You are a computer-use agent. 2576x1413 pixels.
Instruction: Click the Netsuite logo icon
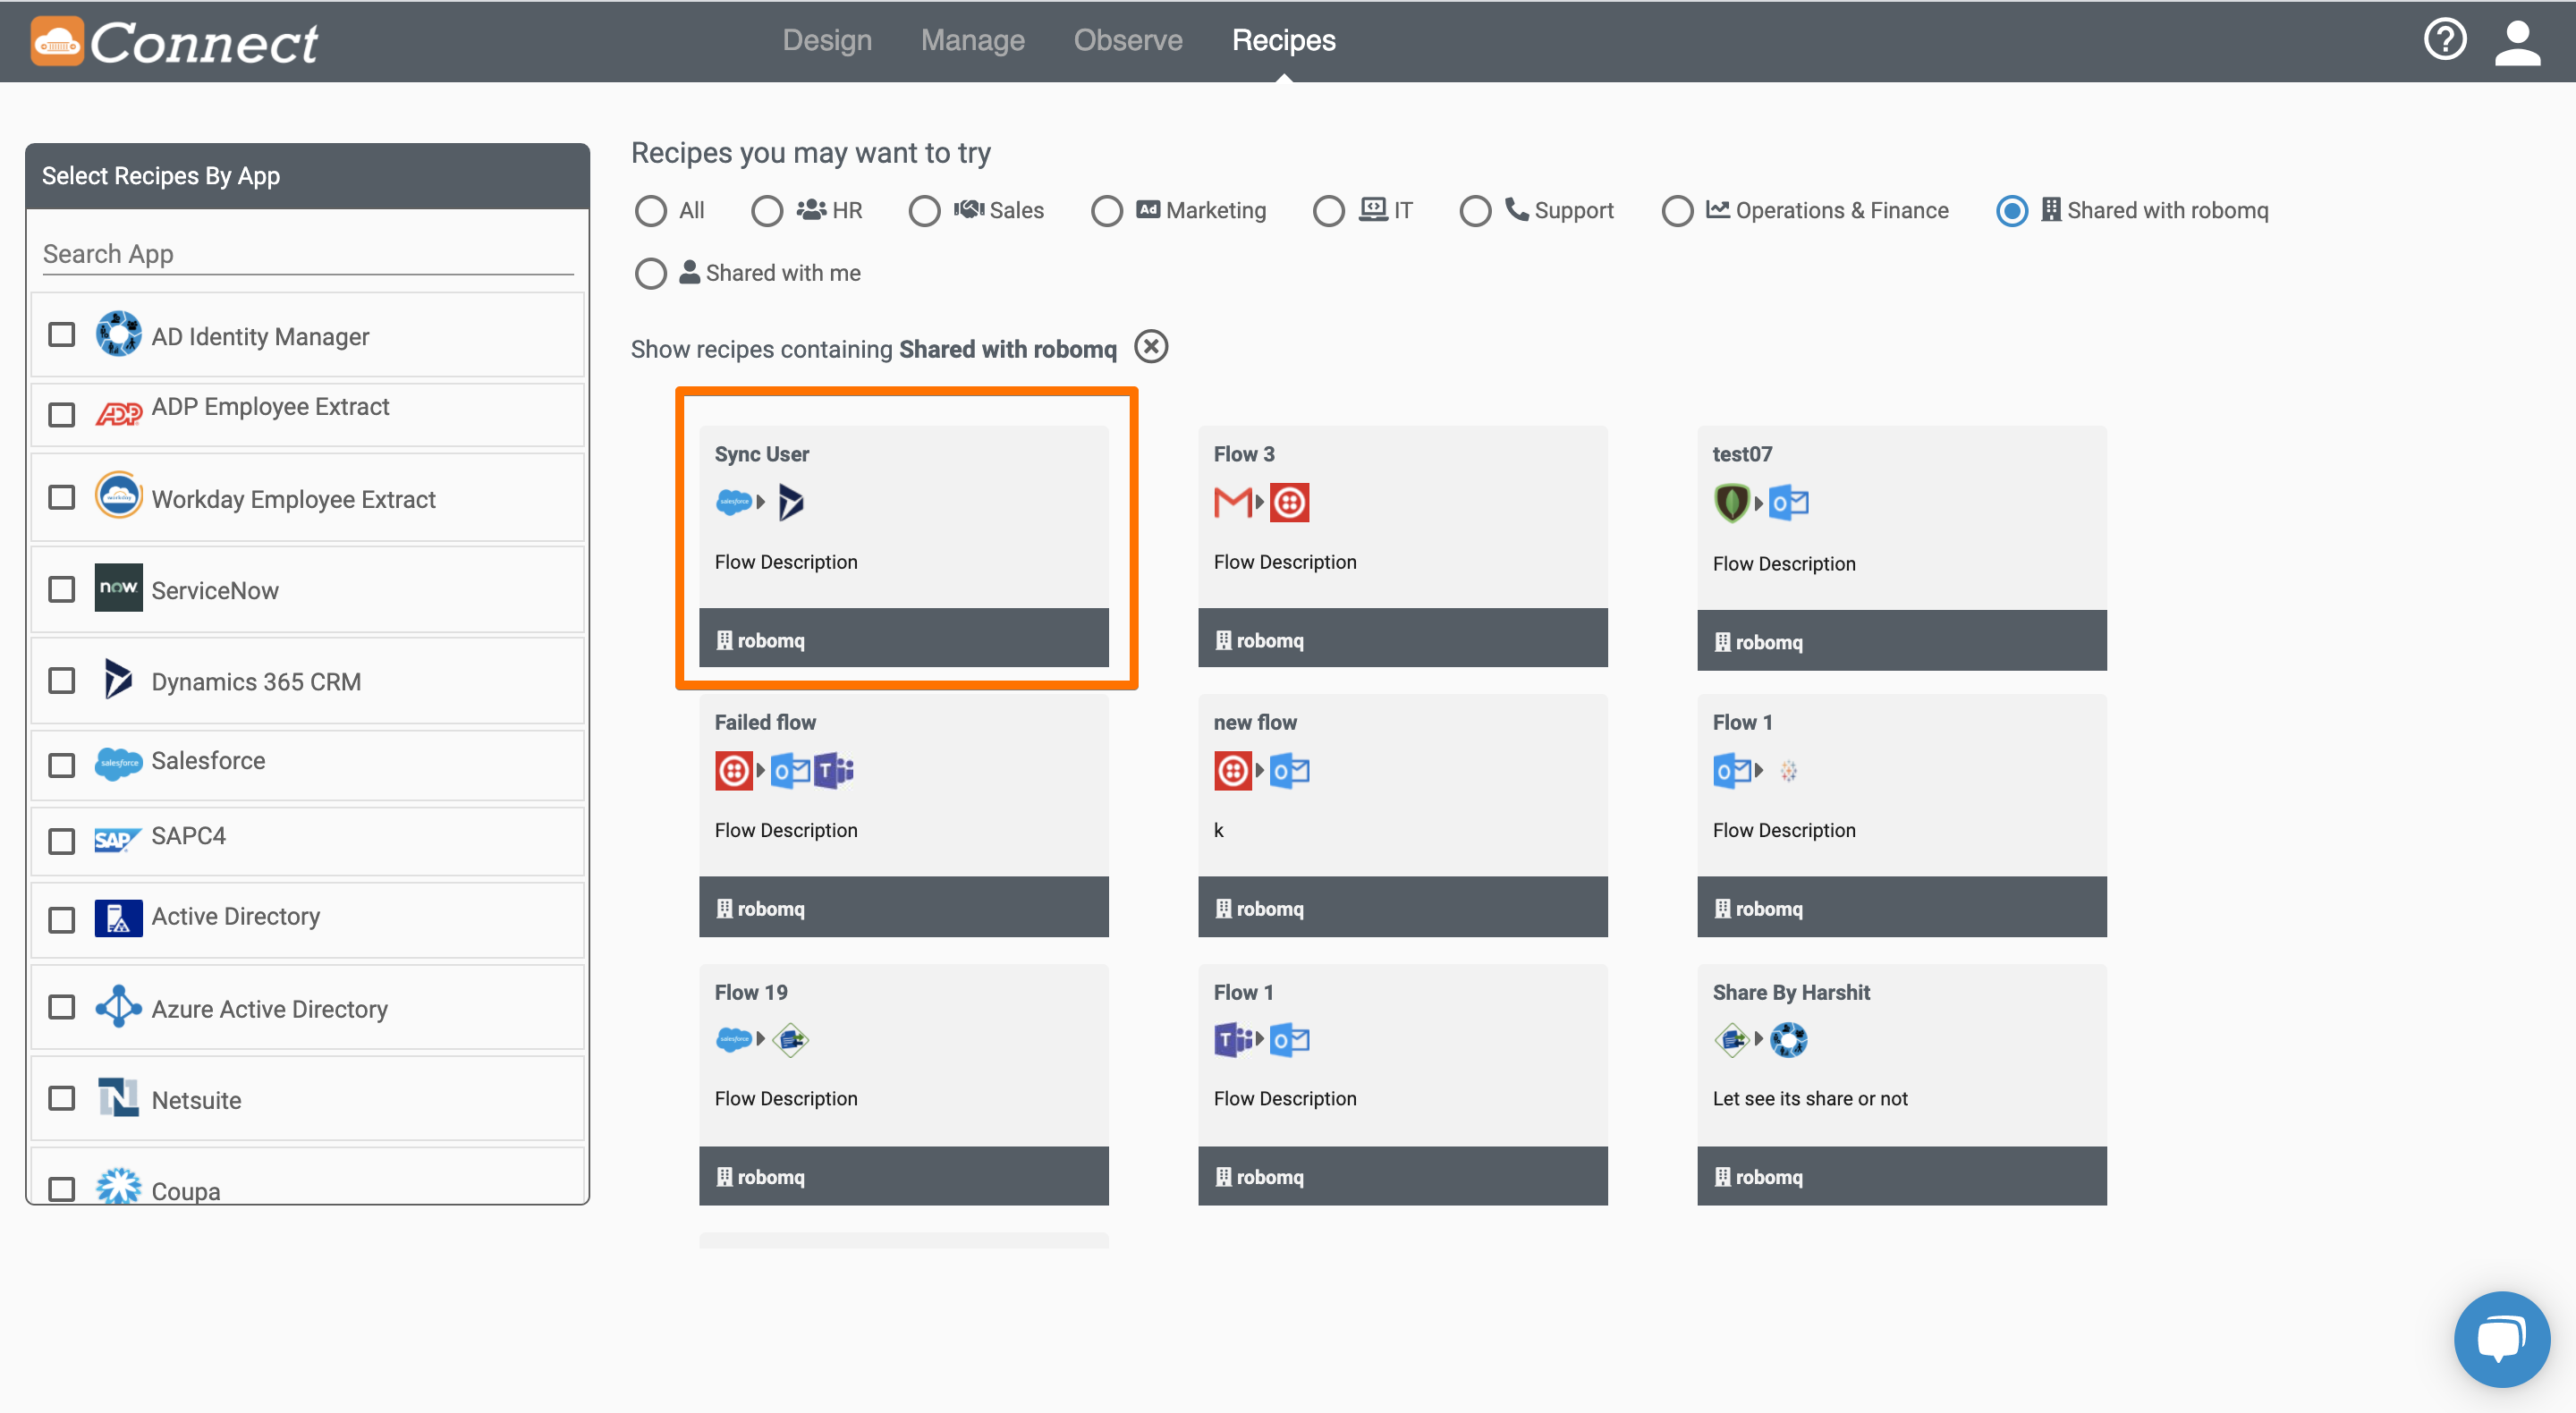[x=118, y=1097]
